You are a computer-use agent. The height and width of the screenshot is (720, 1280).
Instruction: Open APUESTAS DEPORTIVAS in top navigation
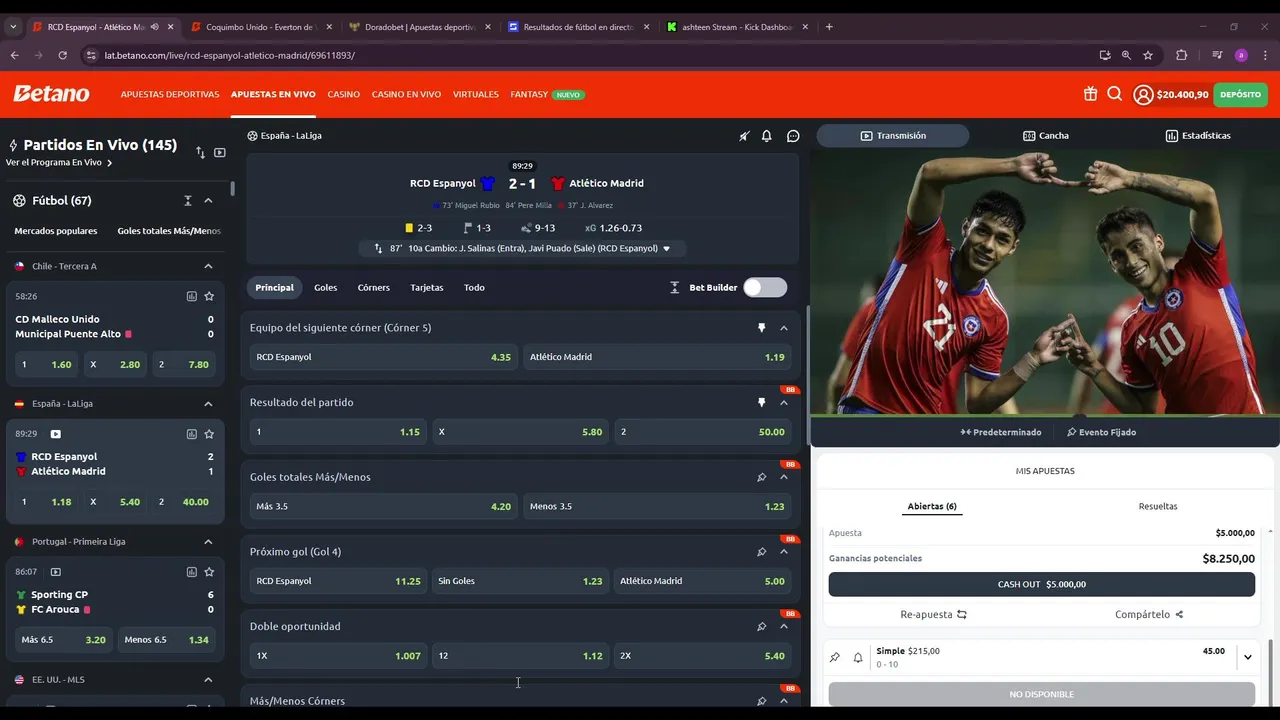tap(170, 95)
